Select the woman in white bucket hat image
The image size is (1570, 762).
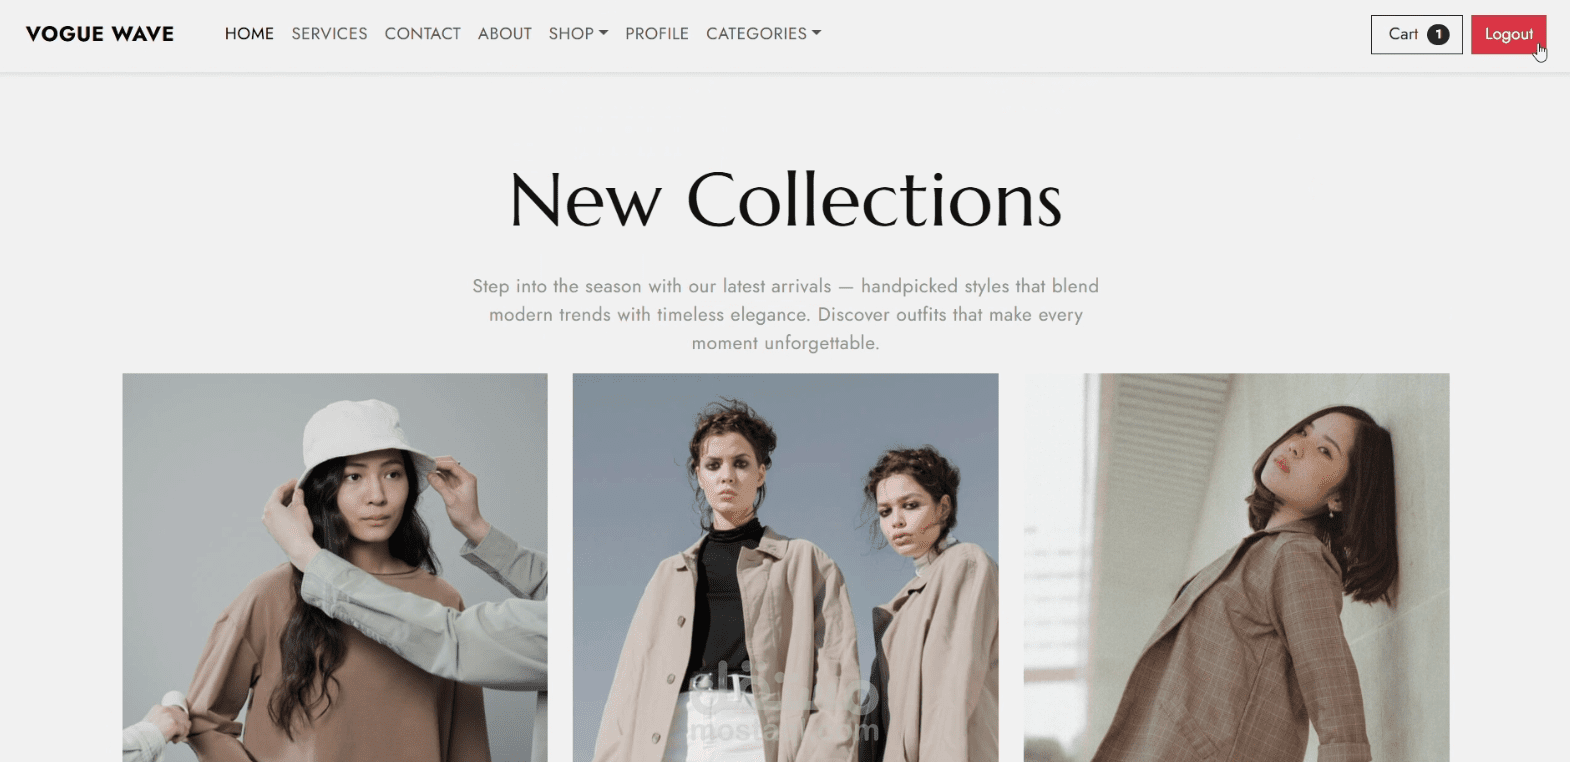pyautogui.click(x=335, y=568)
